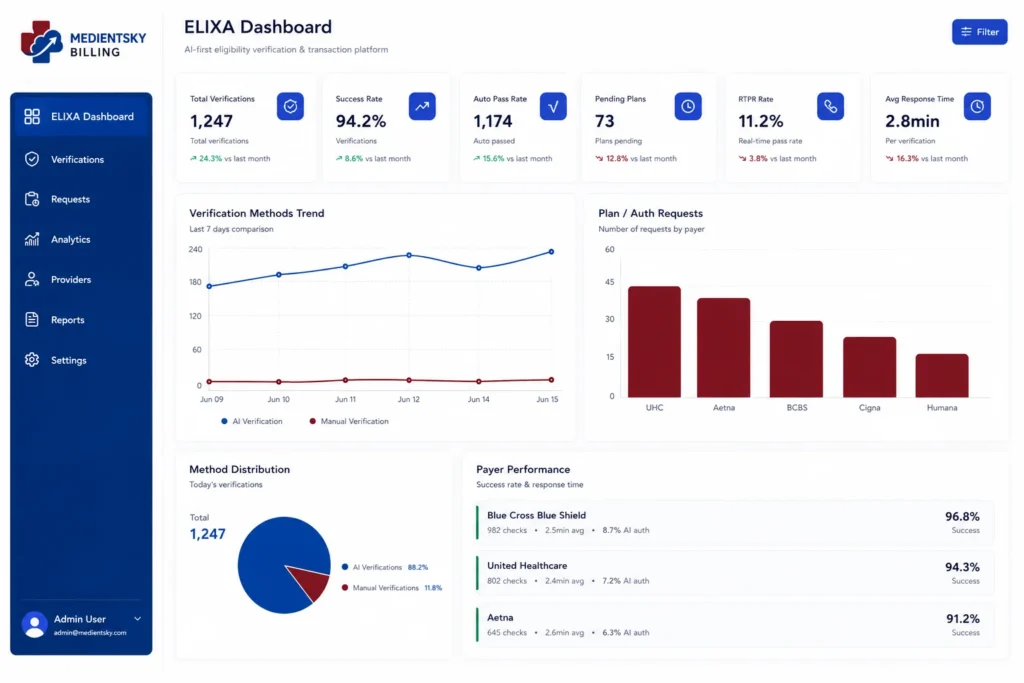Screen dimensions: 1024x683
Task: Click the Payer Performance heading
Action: coord(523,469)
